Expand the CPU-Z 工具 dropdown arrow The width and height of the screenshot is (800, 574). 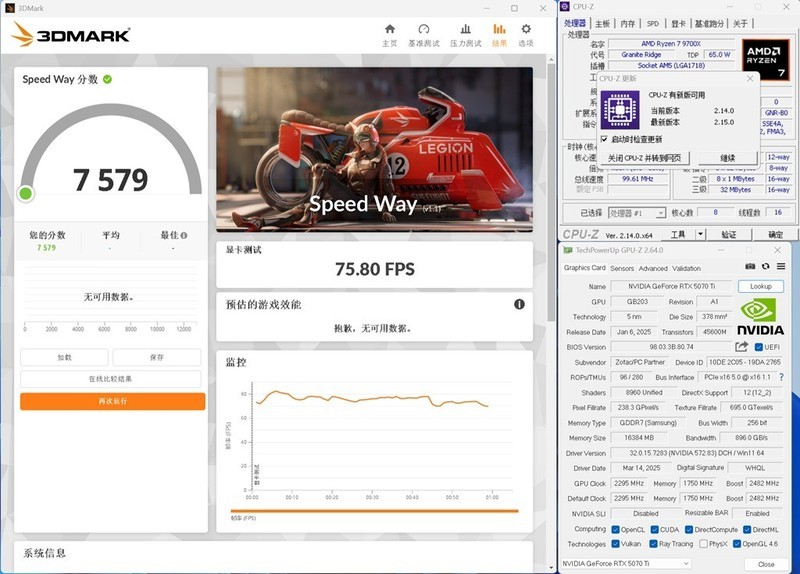(701, 234)
